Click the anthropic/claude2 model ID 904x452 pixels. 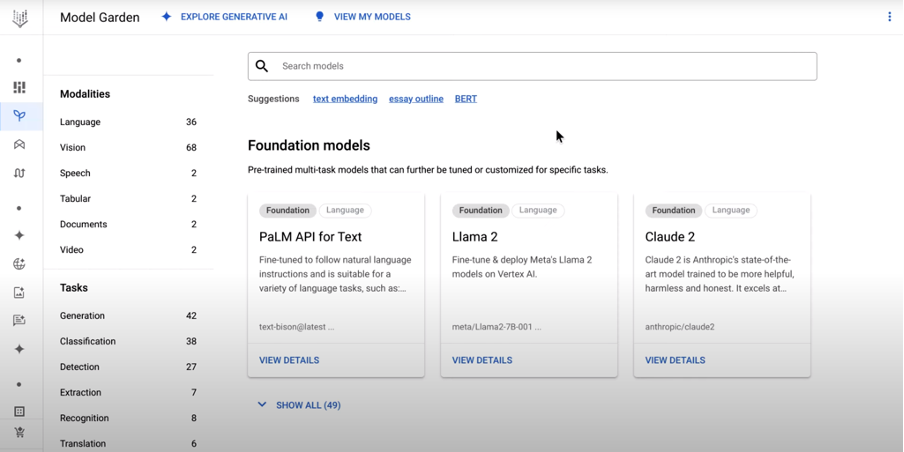click(680, 327)
